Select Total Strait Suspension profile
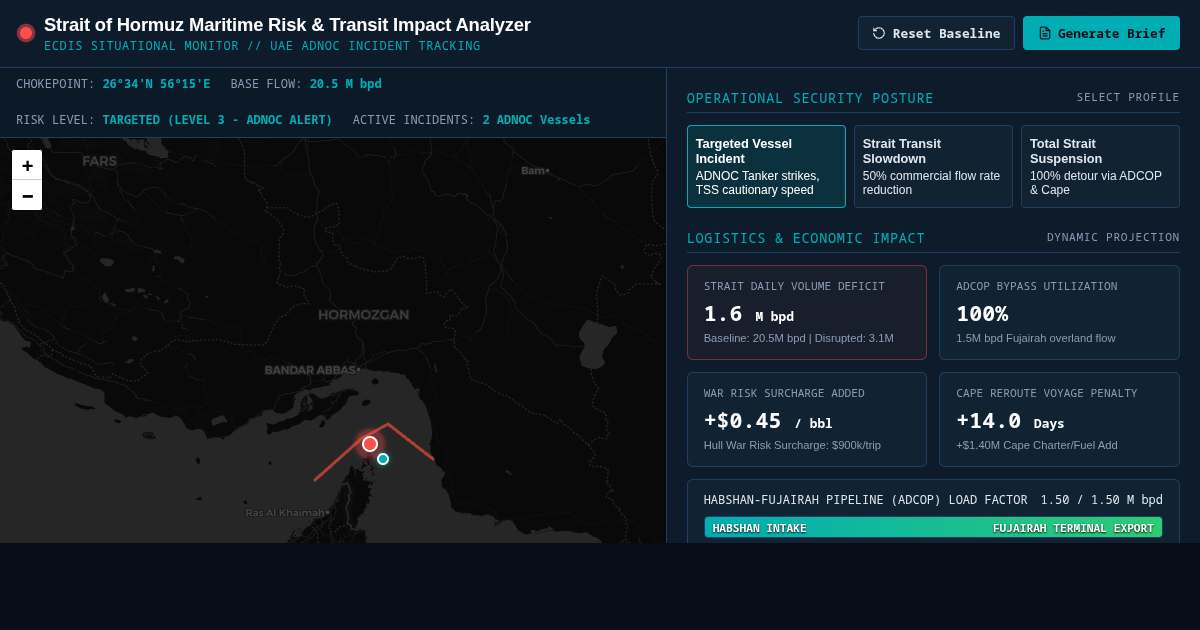 [1100, 166]
